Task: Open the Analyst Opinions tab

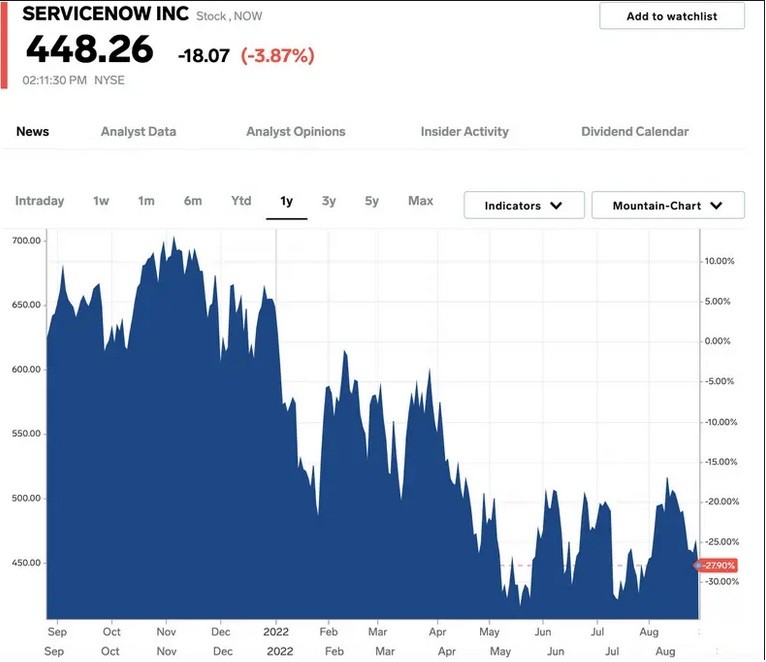Action: [x=295, y=131]
